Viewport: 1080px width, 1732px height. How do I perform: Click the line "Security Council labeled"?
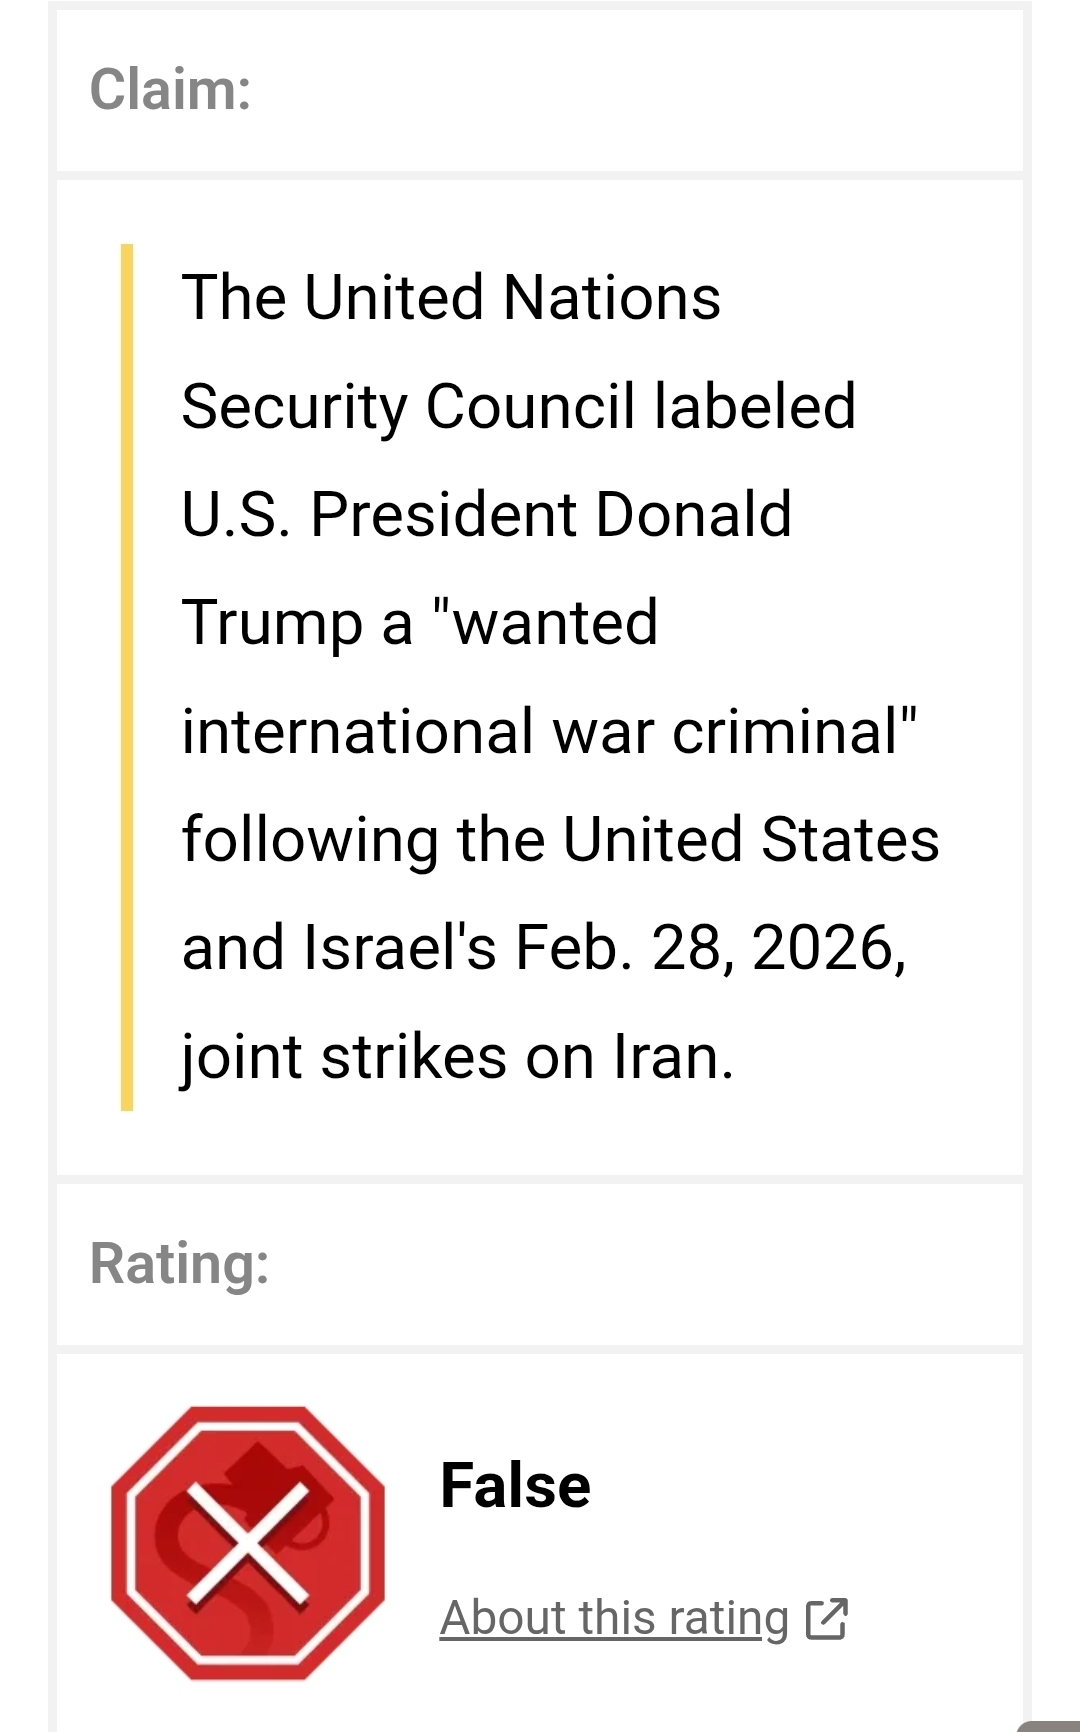(x=518, y=406)
